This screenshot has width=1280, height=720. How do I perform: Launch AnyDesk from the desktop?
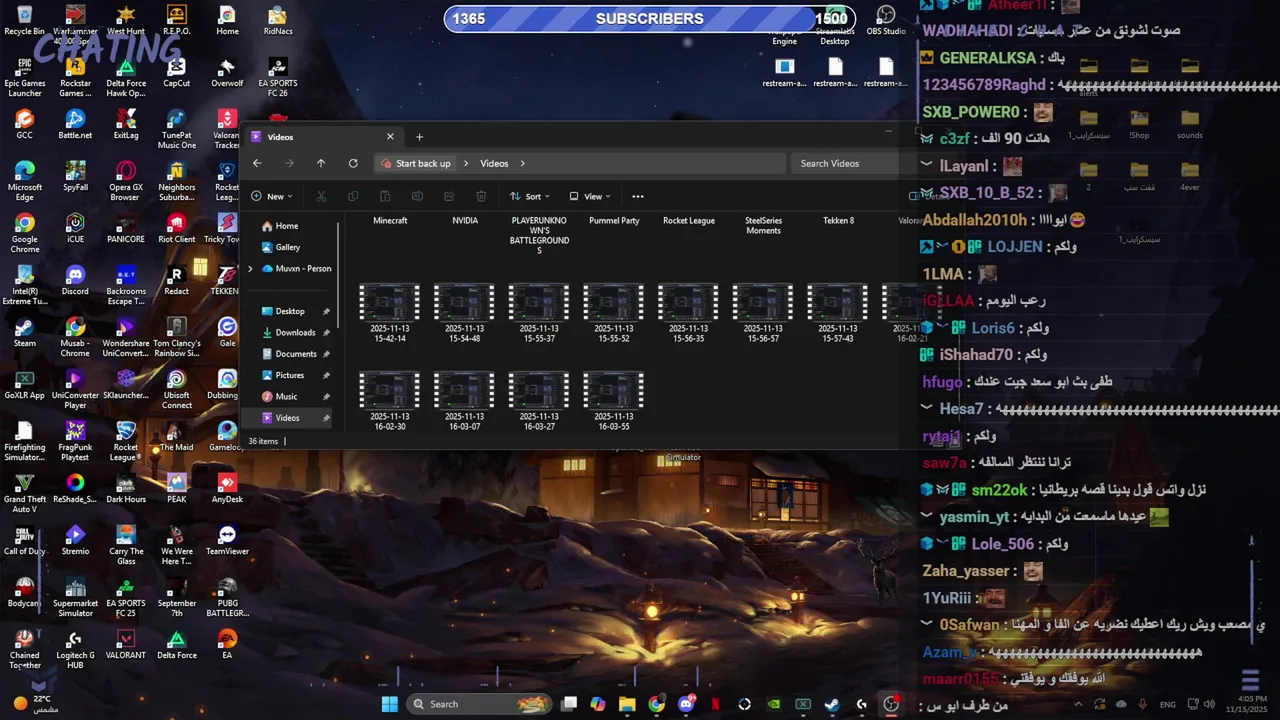(227, 488)
